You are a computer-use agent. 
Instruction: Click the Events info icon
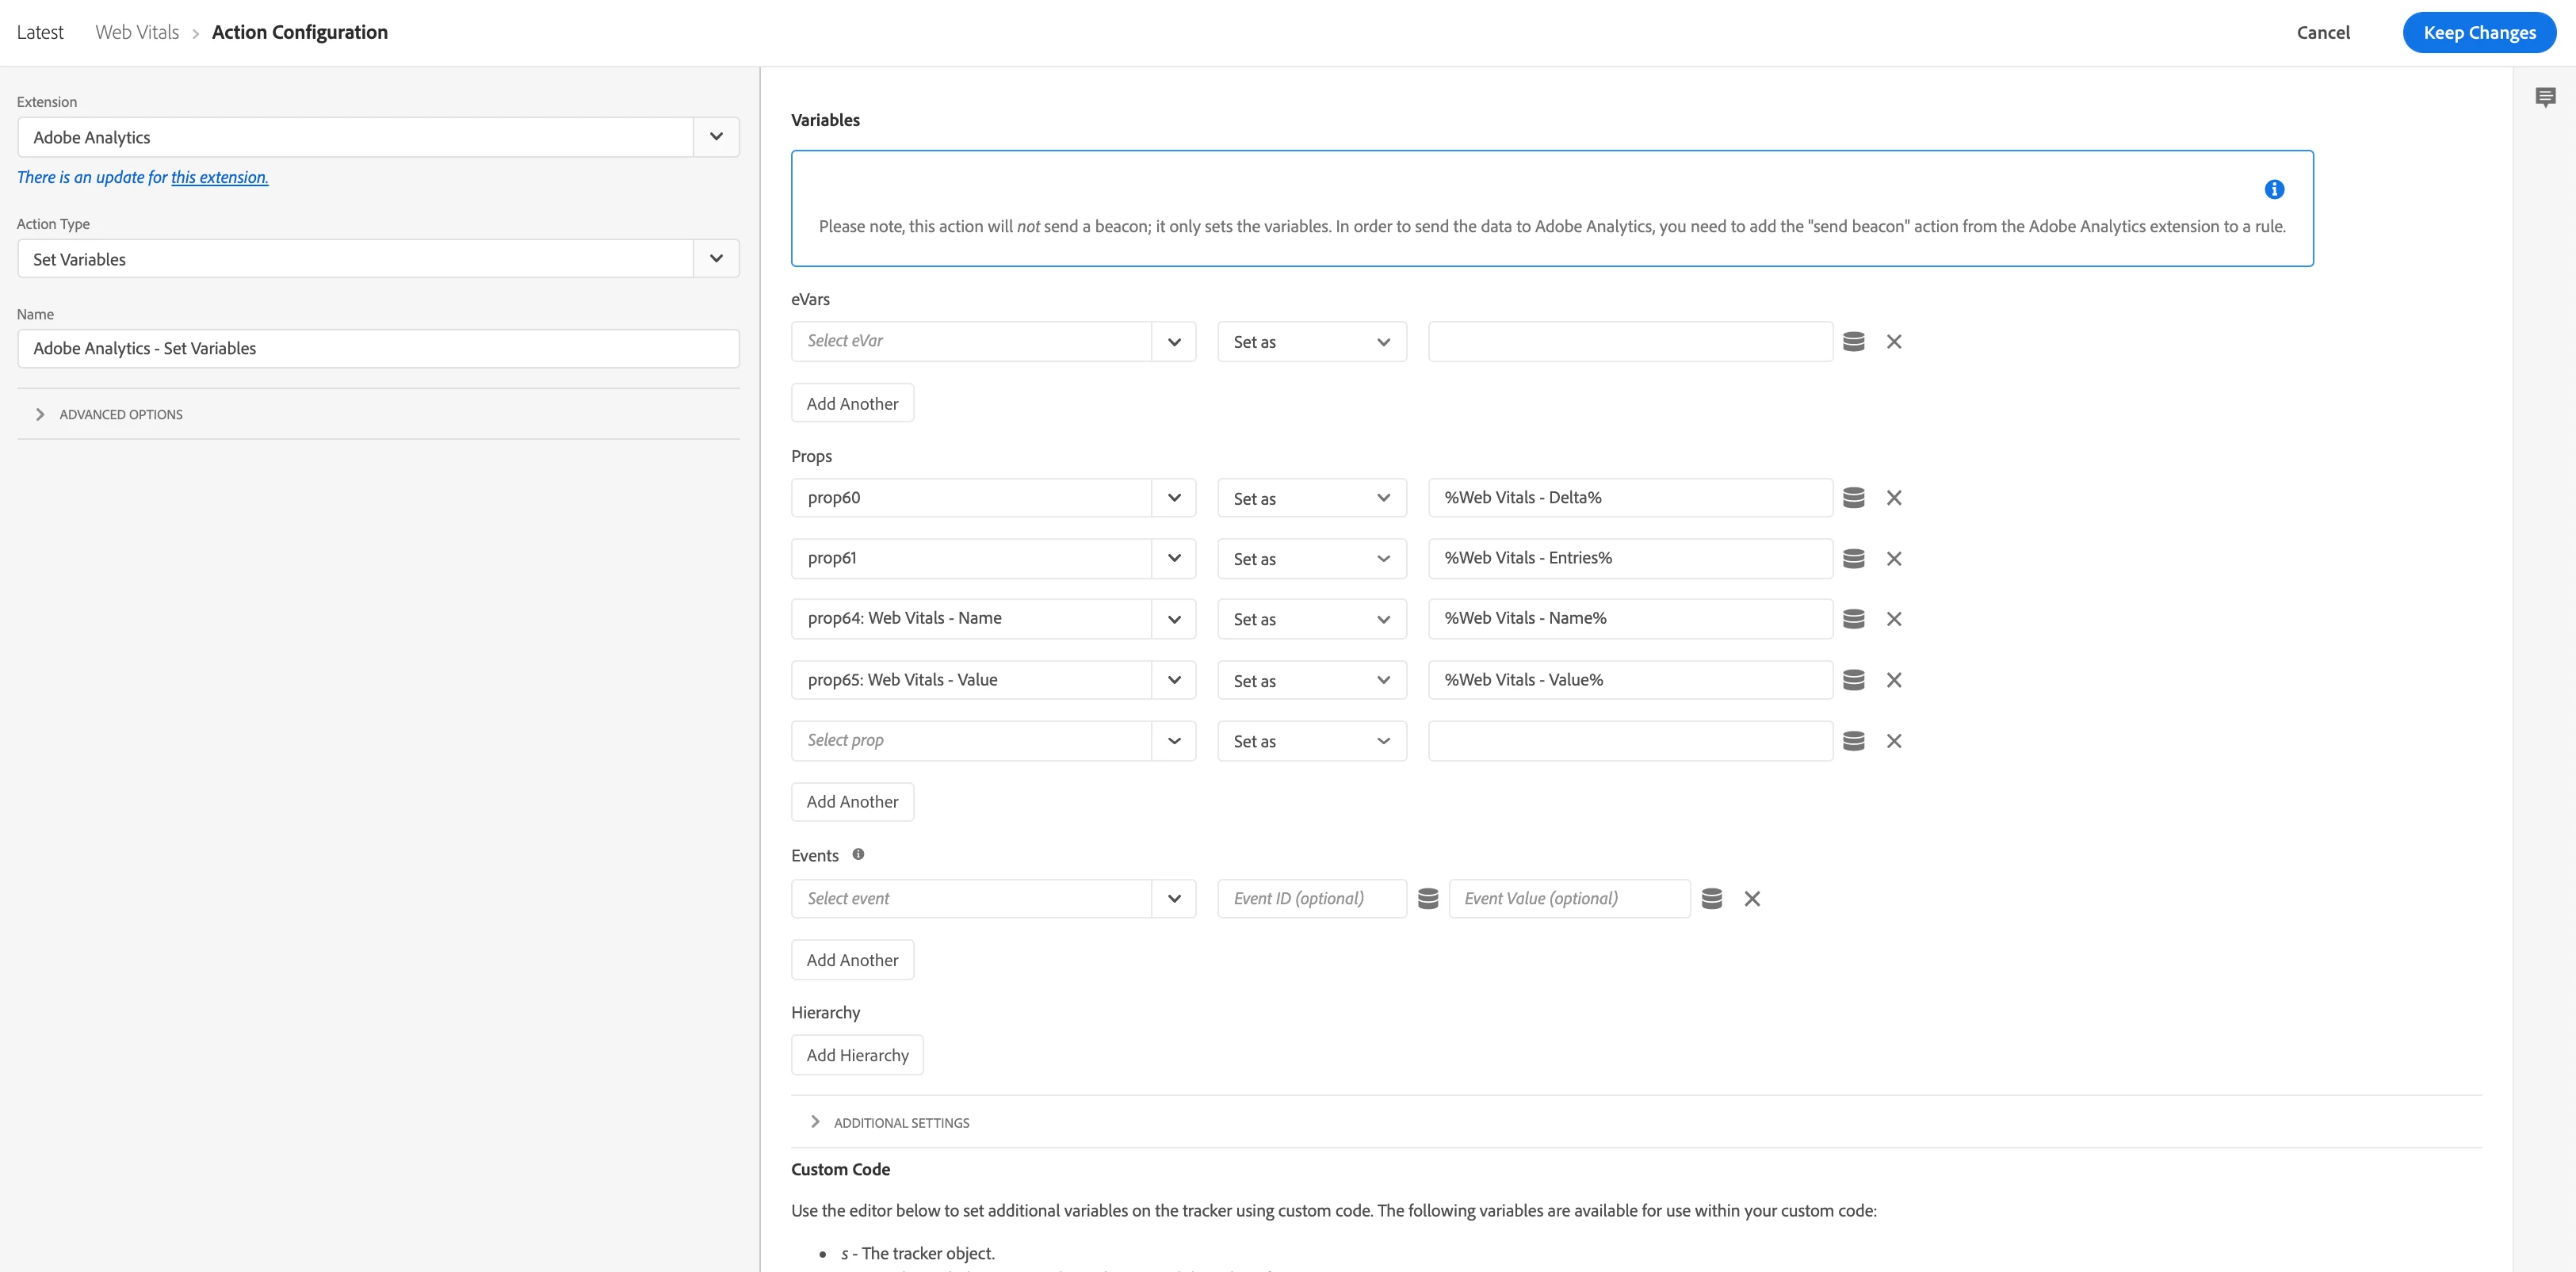click(x=858, y=854)
